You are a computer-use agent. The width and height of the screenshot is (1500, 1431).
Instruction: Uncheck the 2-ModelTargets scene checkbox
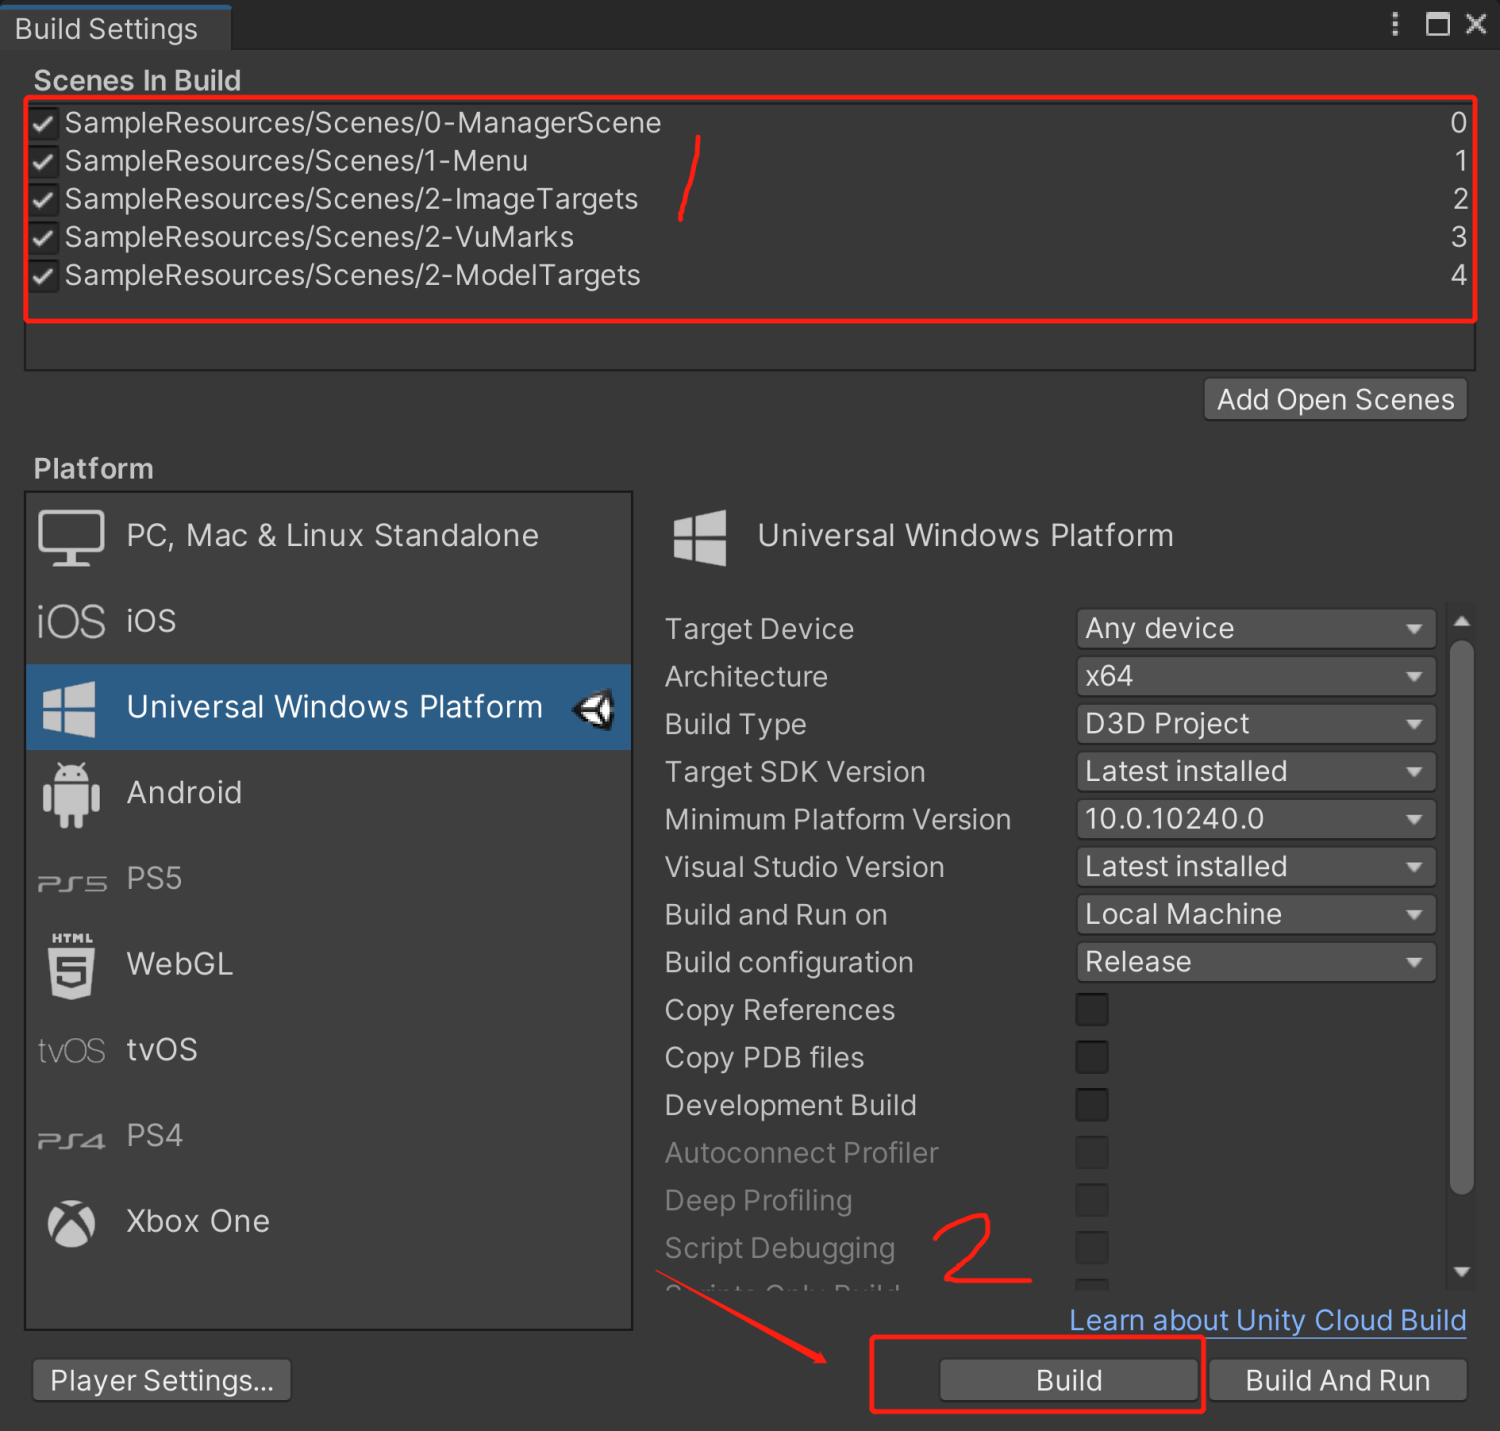coord(43,275)
